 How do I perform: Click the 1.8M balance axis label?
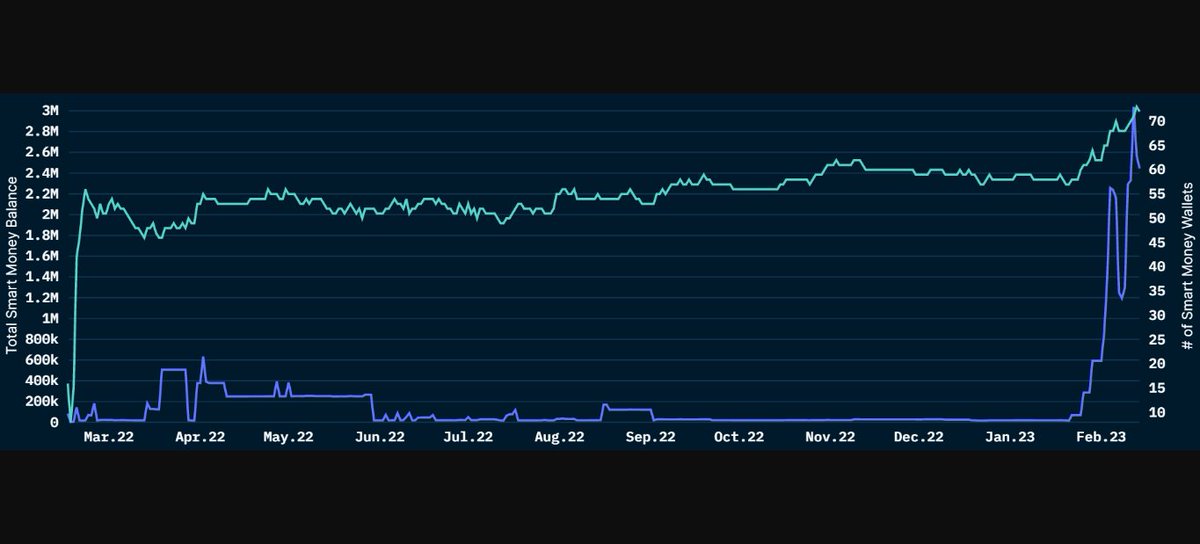tap(44, 235)
